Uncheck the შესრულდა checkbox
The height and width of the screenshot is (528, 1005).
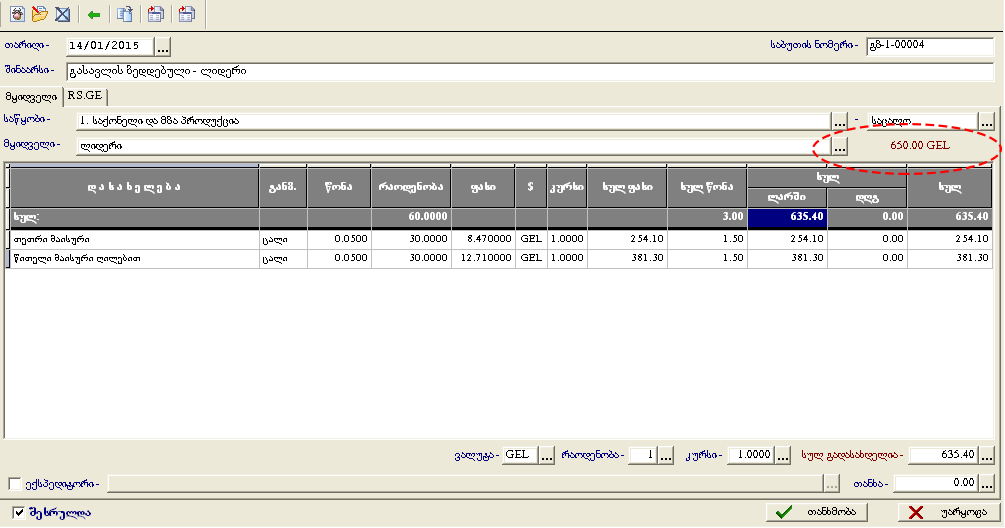[x=19, y=513]
